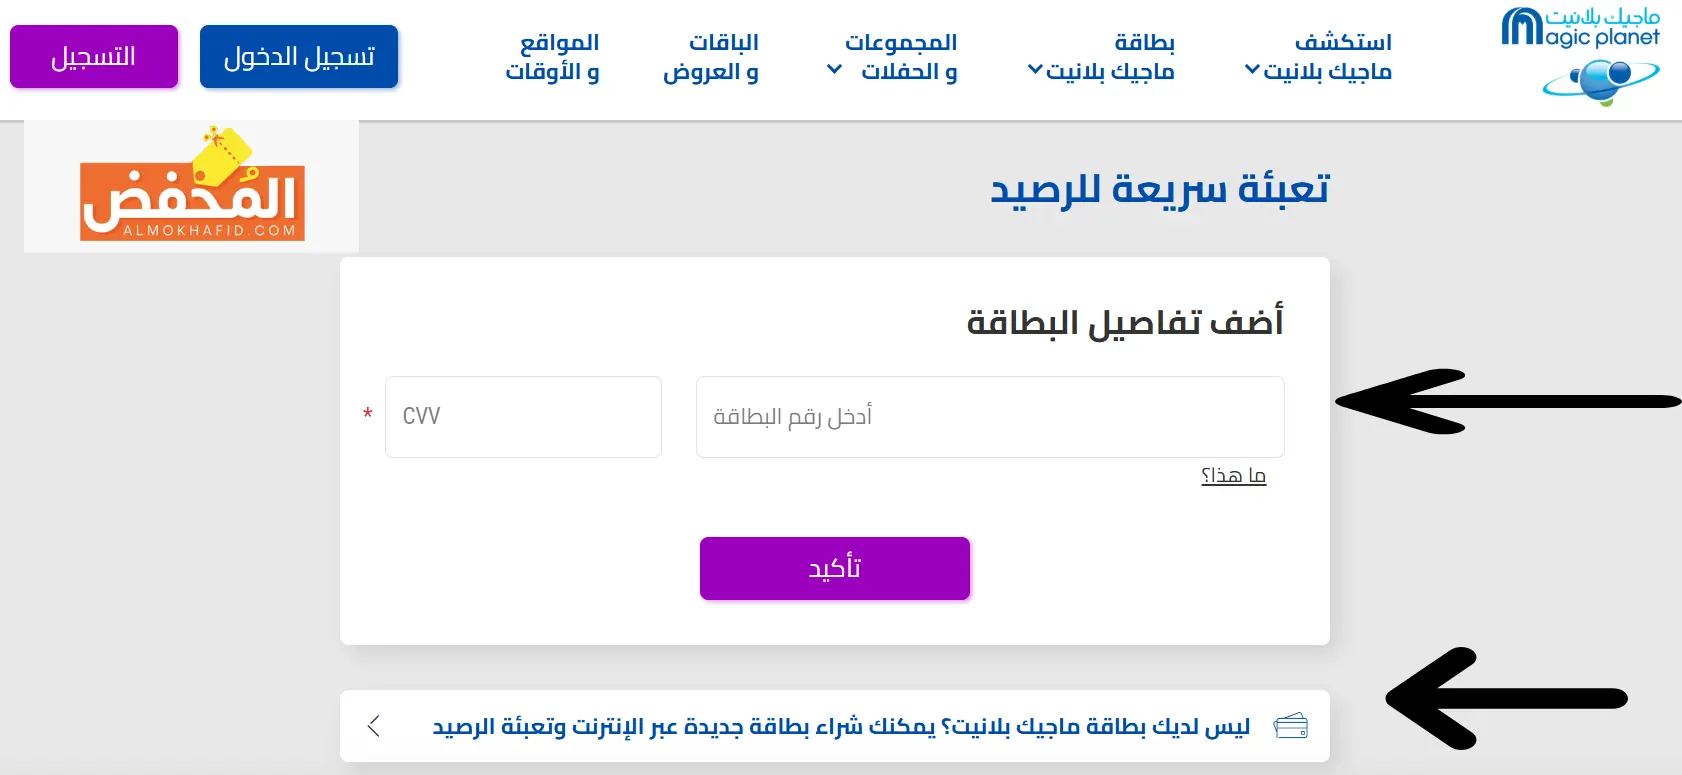Open the buy new card online link
Screen dimensions: 1682x775
pos(841,726)
